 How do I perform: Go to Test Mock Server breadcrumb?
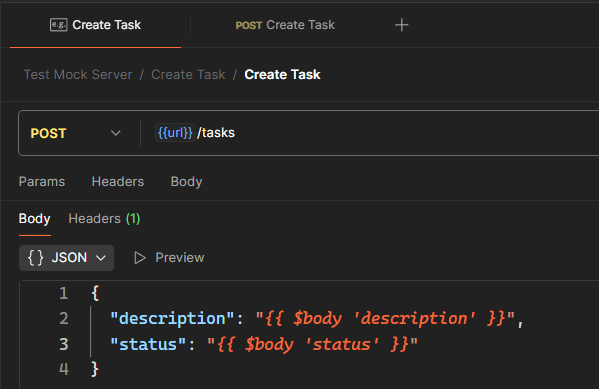coord(78,75)
